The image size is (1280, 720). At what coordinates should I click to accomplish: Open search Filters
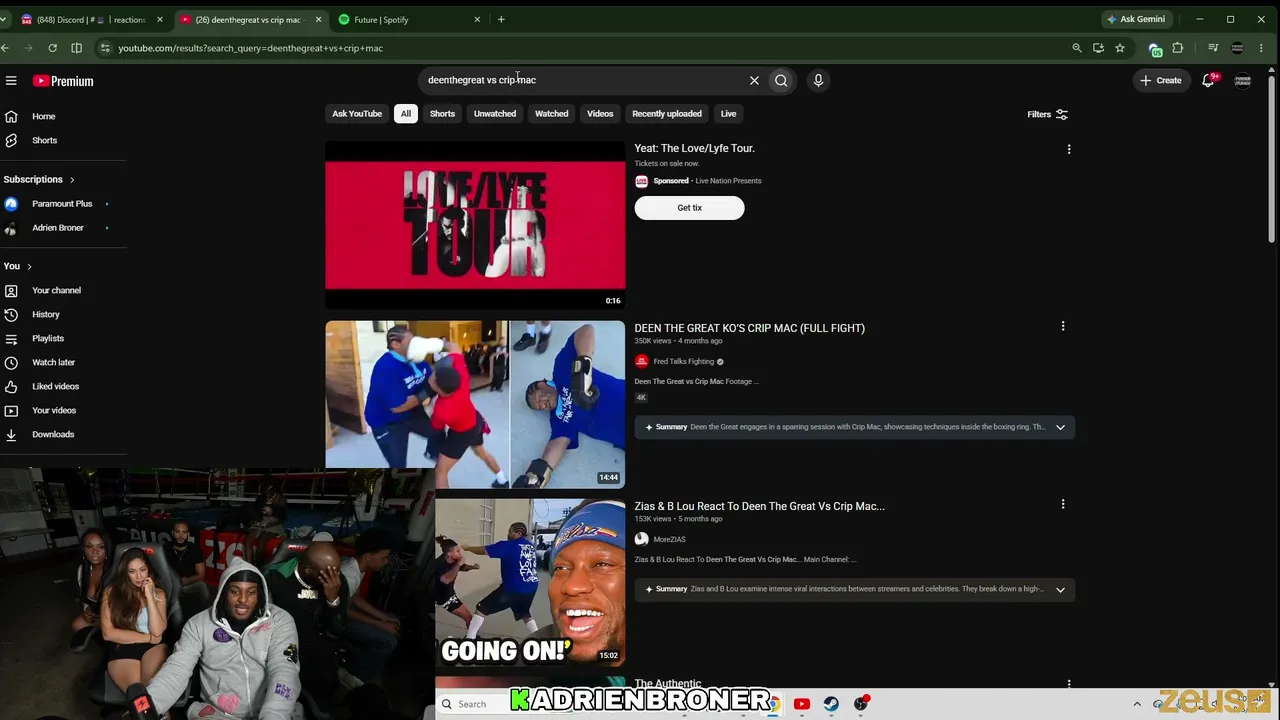tap(1047, 114)
